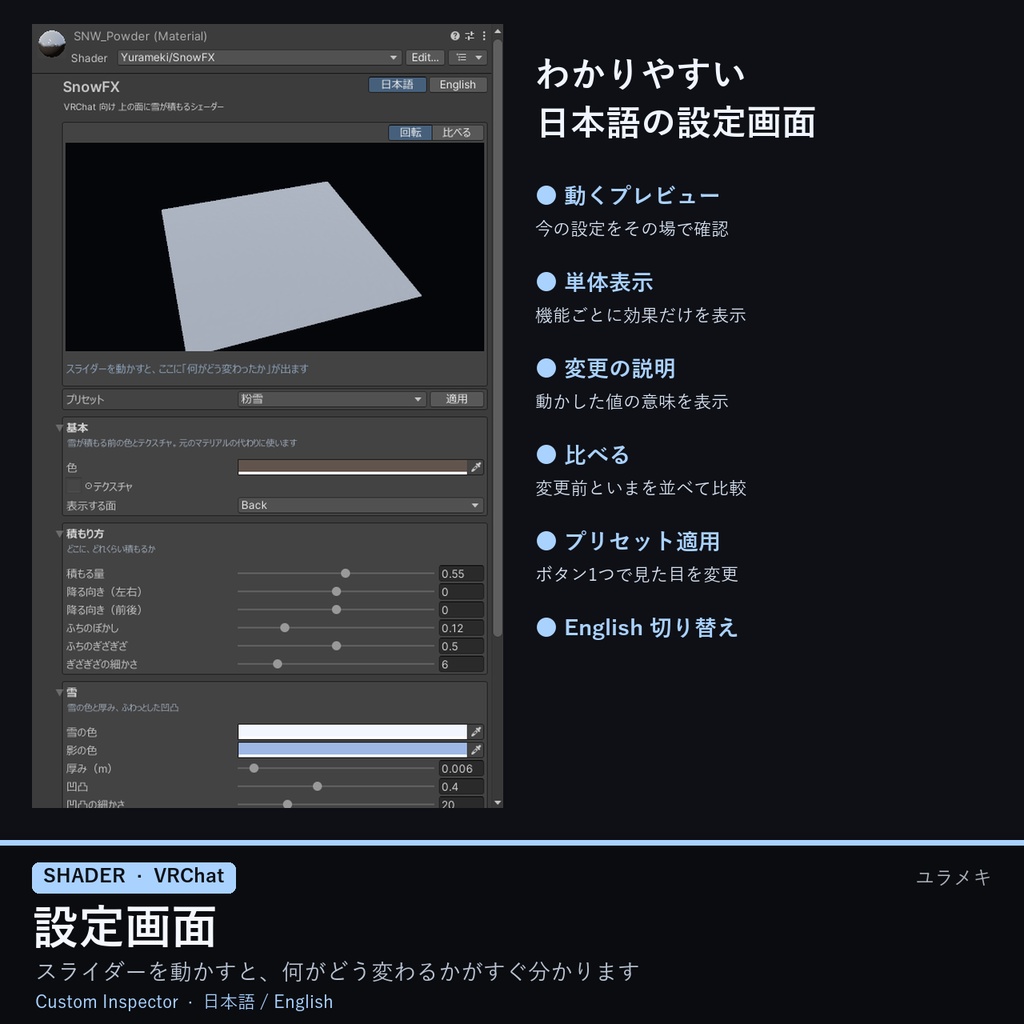Click the ふちのぎざぎざ value field 0.5
This screenshot has width=1024, height=1024.
(x=461, y=646)
